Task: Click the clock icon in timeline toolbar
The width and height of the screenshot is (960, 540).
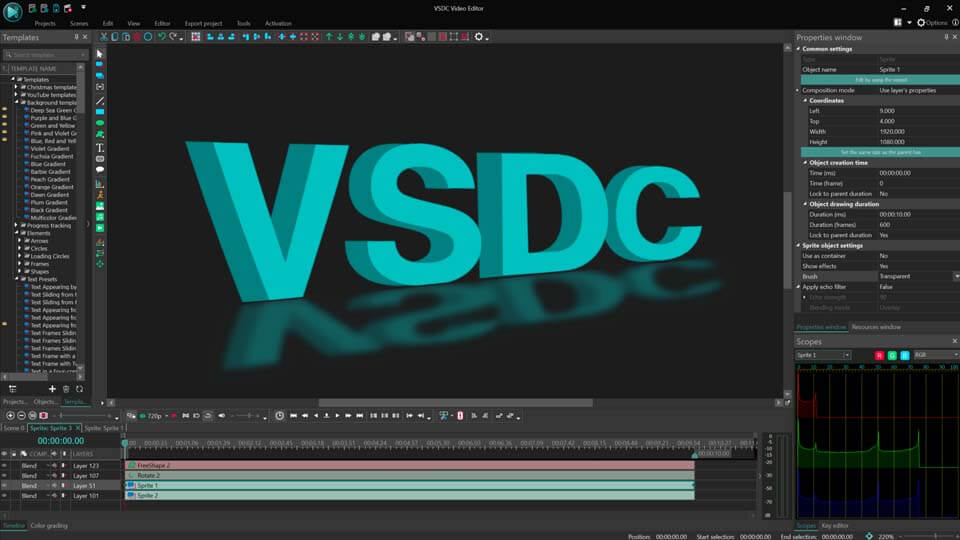Action: coord(280,416)
